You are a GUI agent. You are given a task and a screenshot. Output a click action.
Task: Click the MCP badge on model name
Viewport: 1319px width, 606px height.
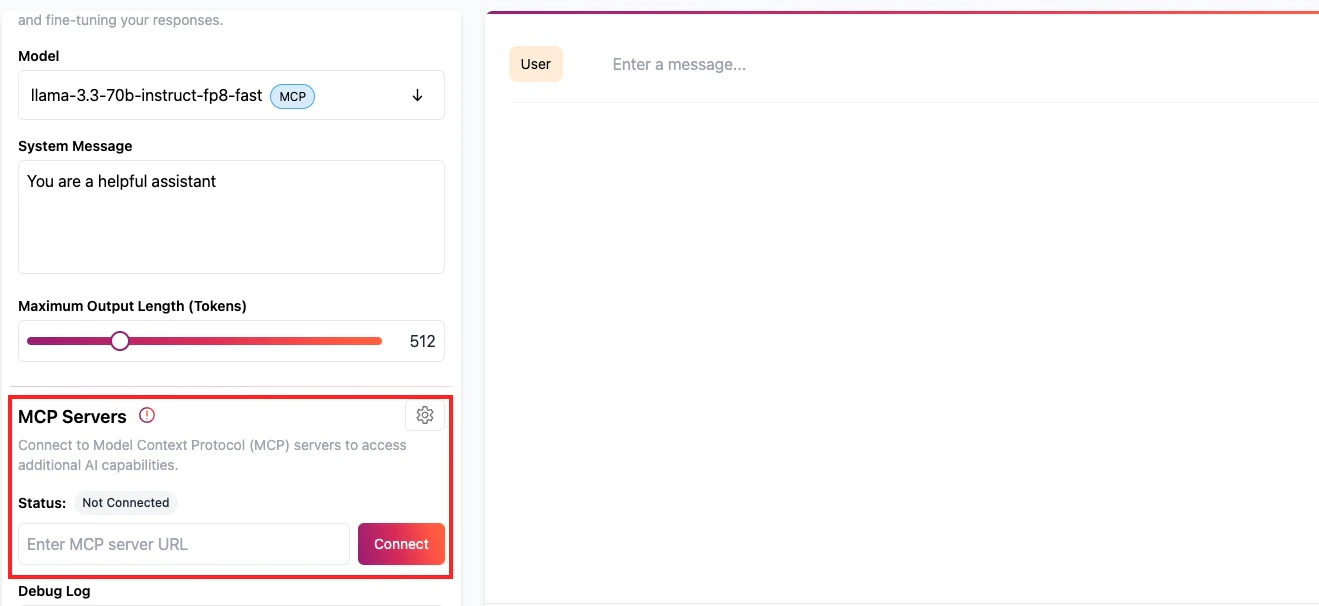click(x=292, y=96)
